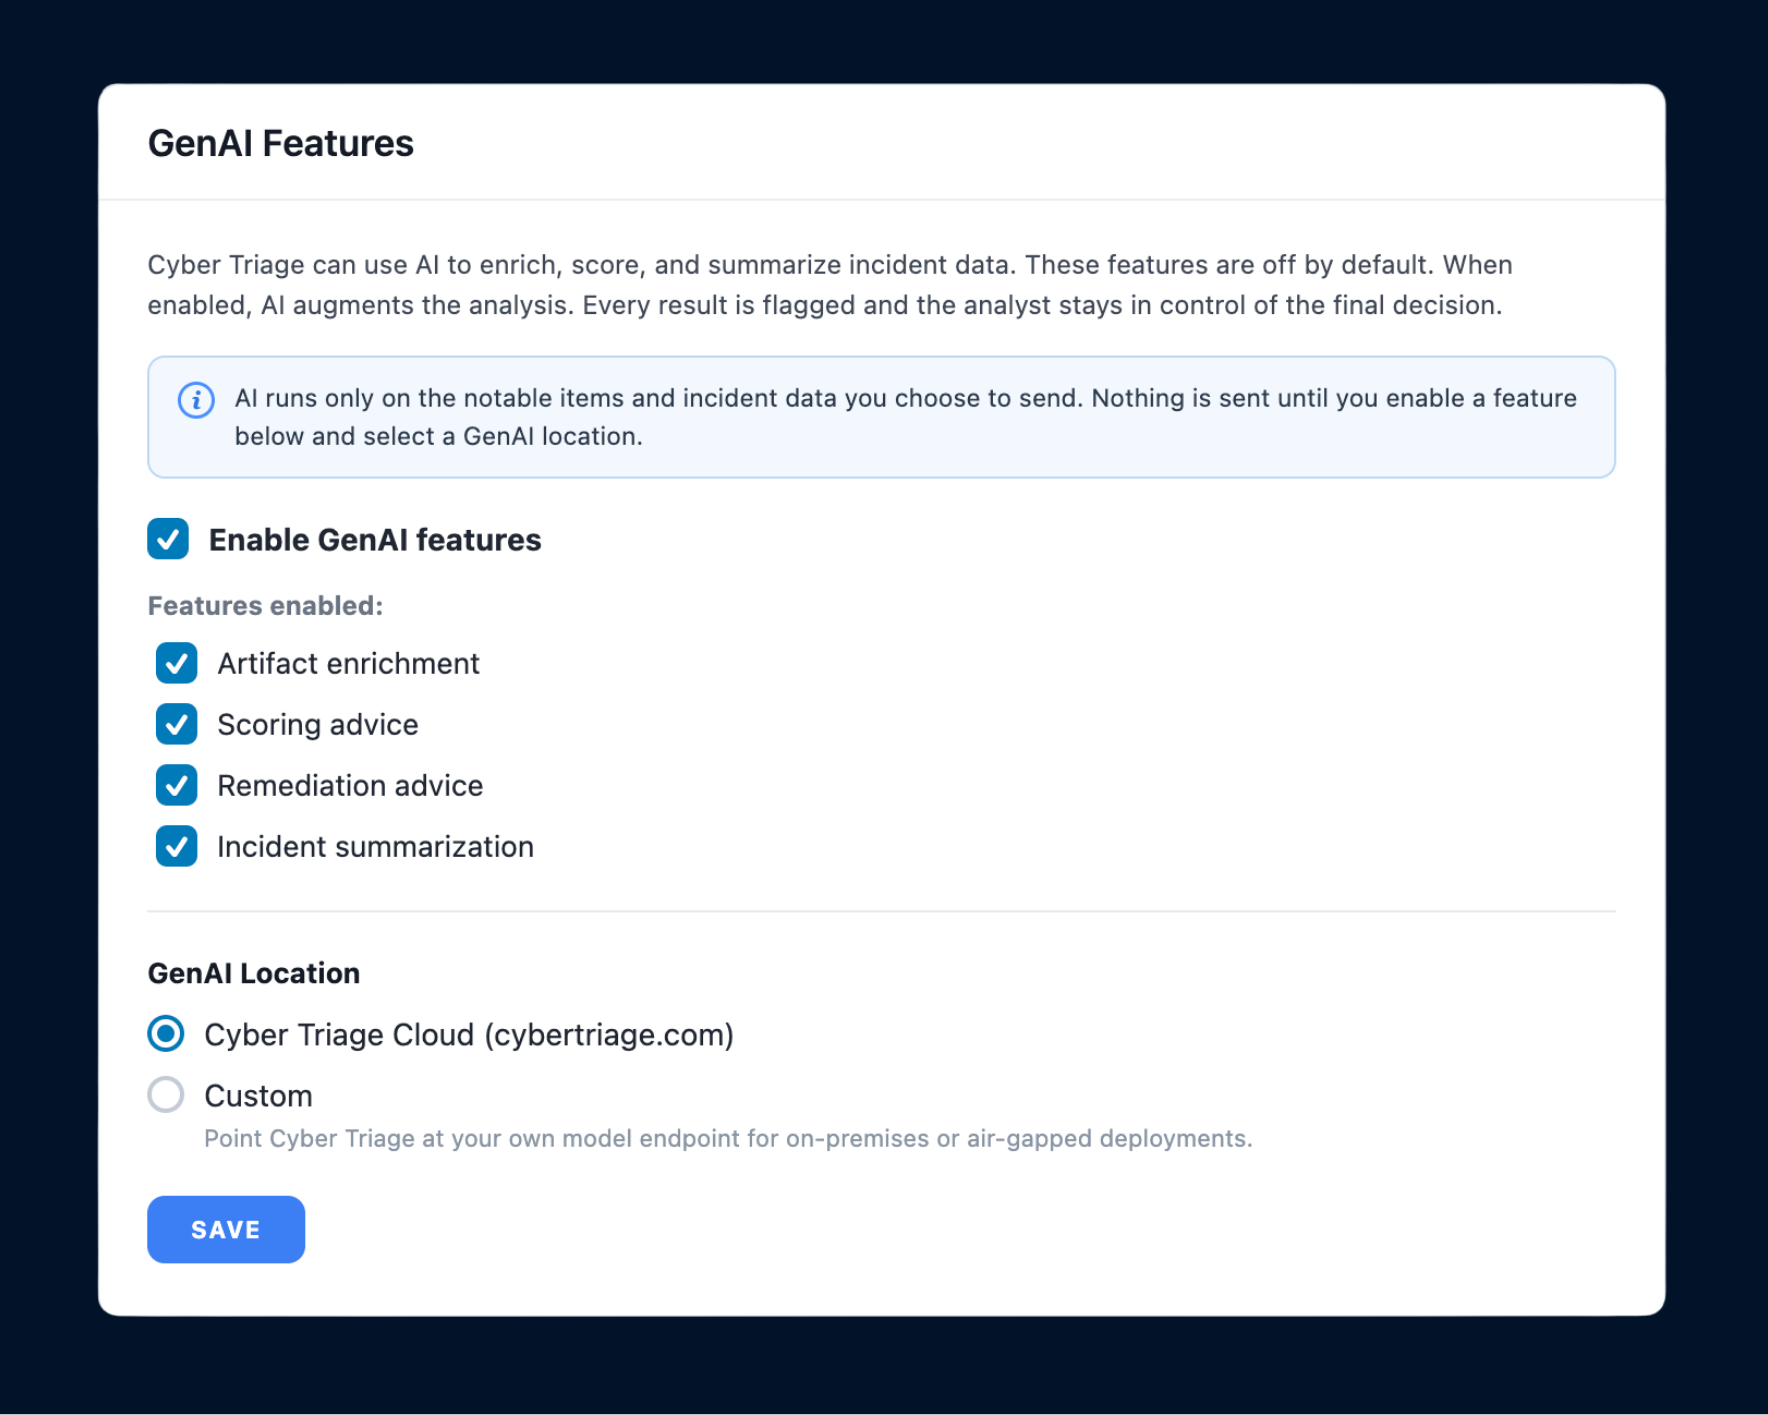Click the "Incident summarization" label text
Viewport: 1768px width, 1415px height.
click(x=375, y=847)
